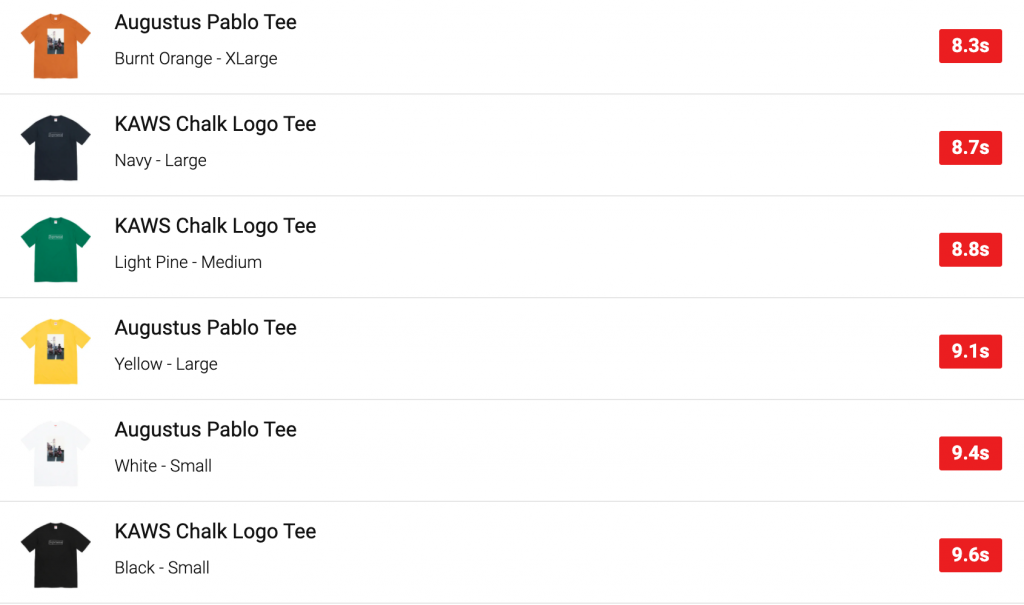Click the 9.1s sellout time badge

(x=970, y=351)
